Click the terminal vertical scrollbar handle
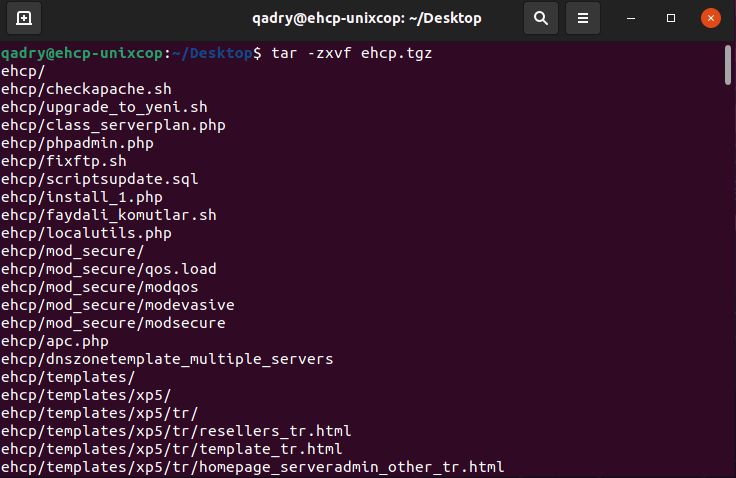The image size is (736, 478). pyautogui.click(x=728, y=65)
